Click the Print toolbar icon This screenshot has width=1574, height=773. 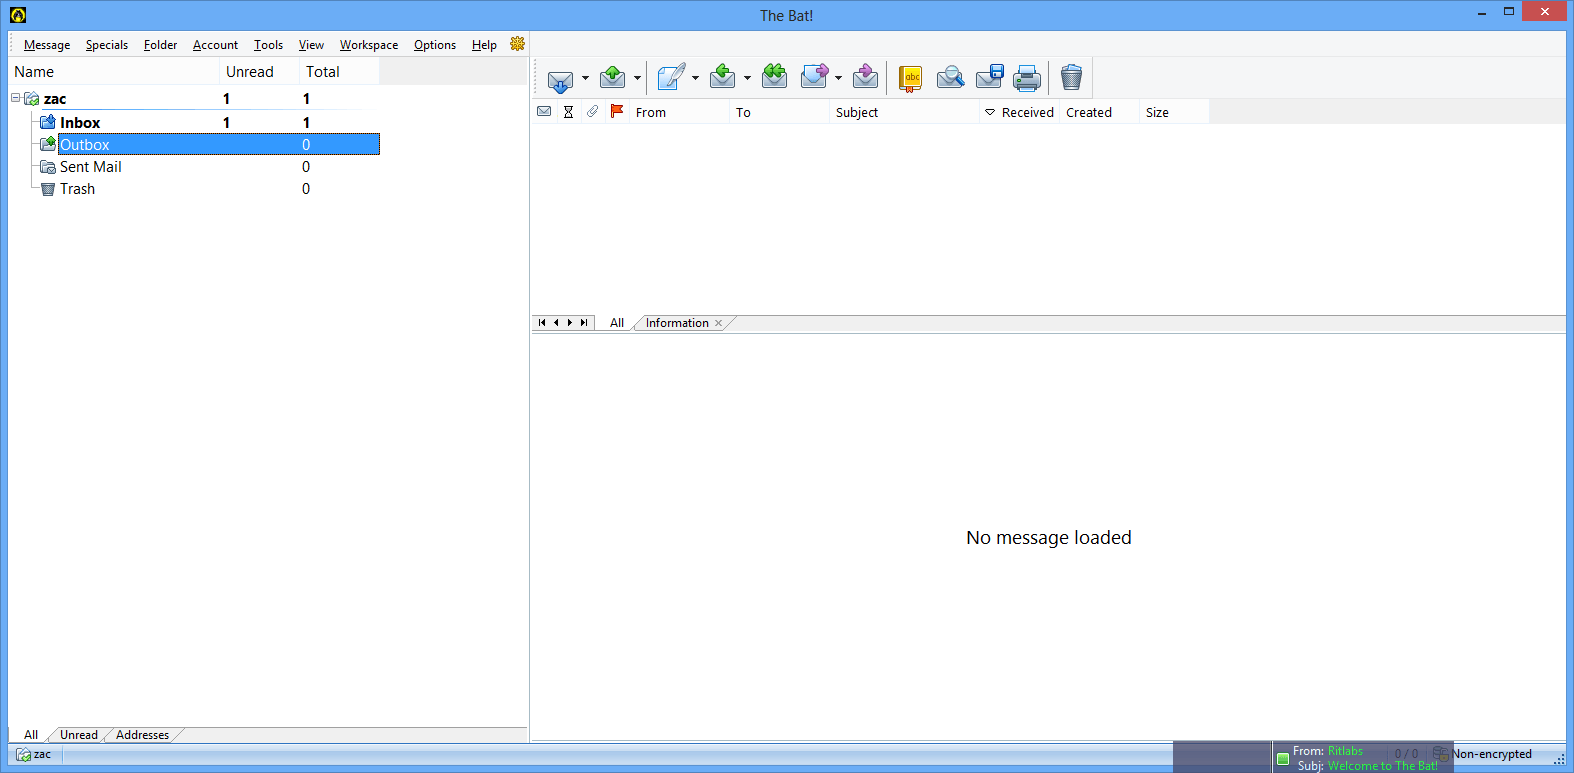click(x=1027, y=78)
